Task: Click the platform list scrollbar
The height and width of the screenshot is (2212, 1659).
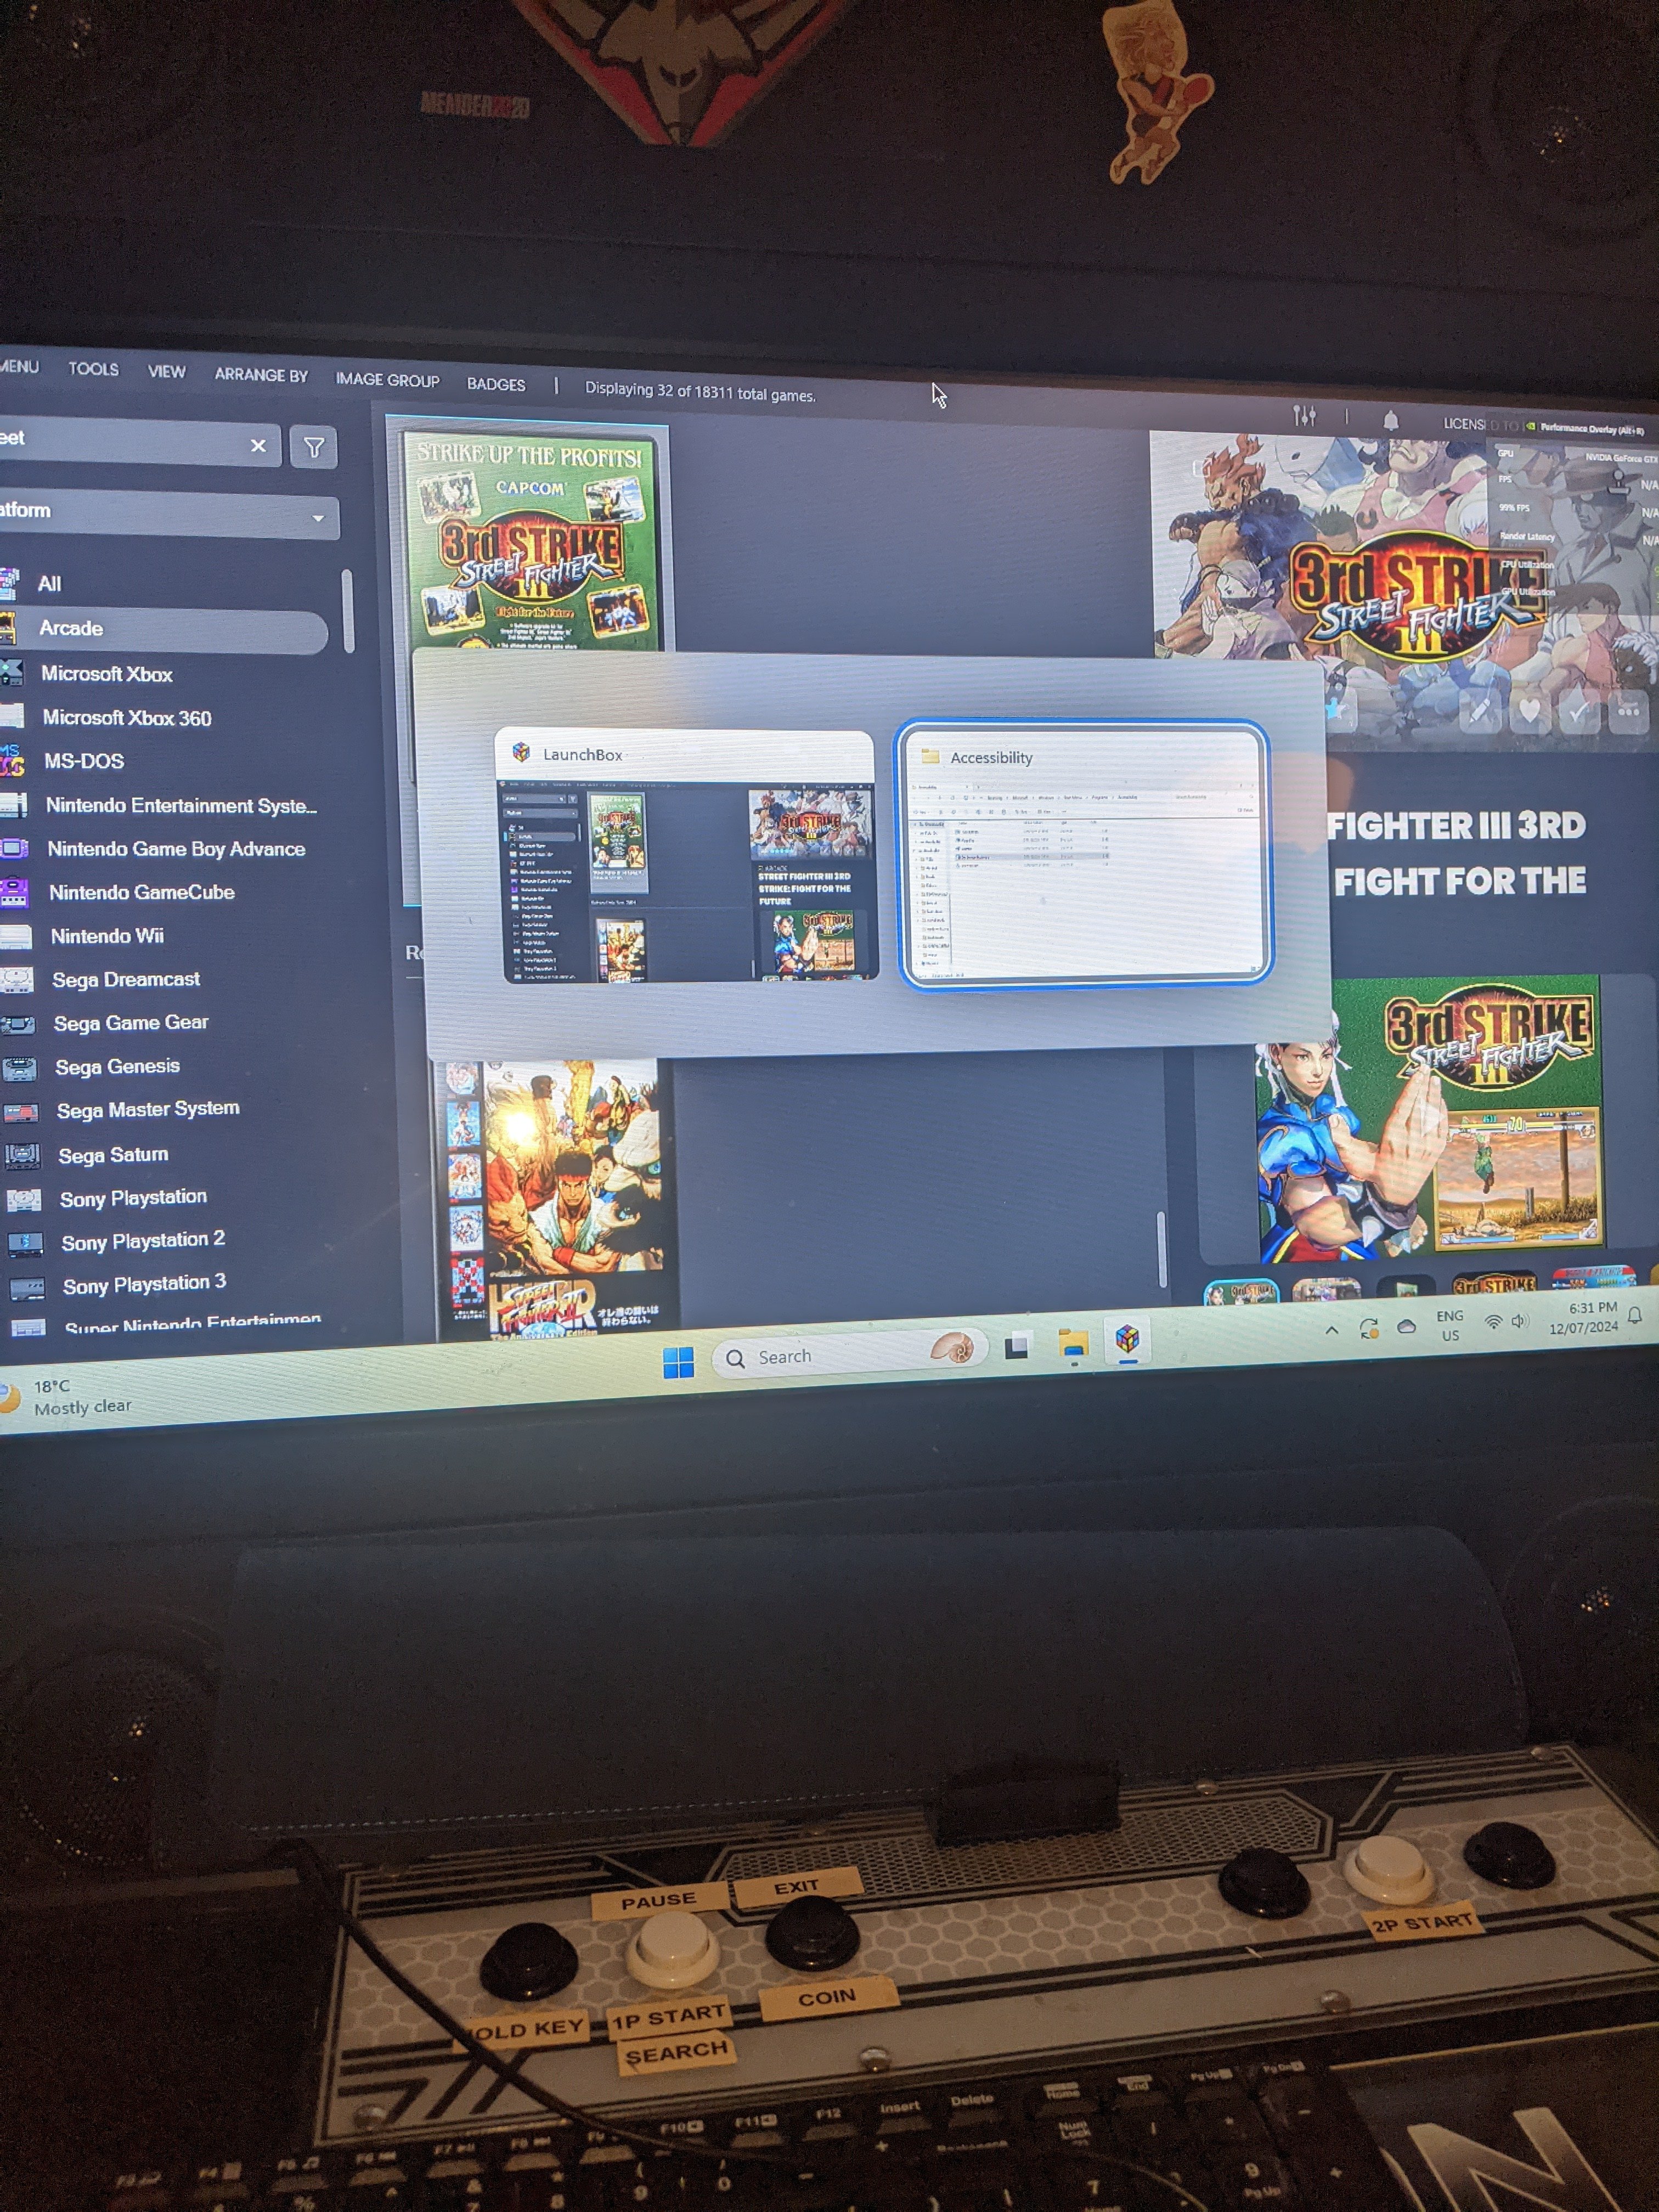Action: click(347, 611)
